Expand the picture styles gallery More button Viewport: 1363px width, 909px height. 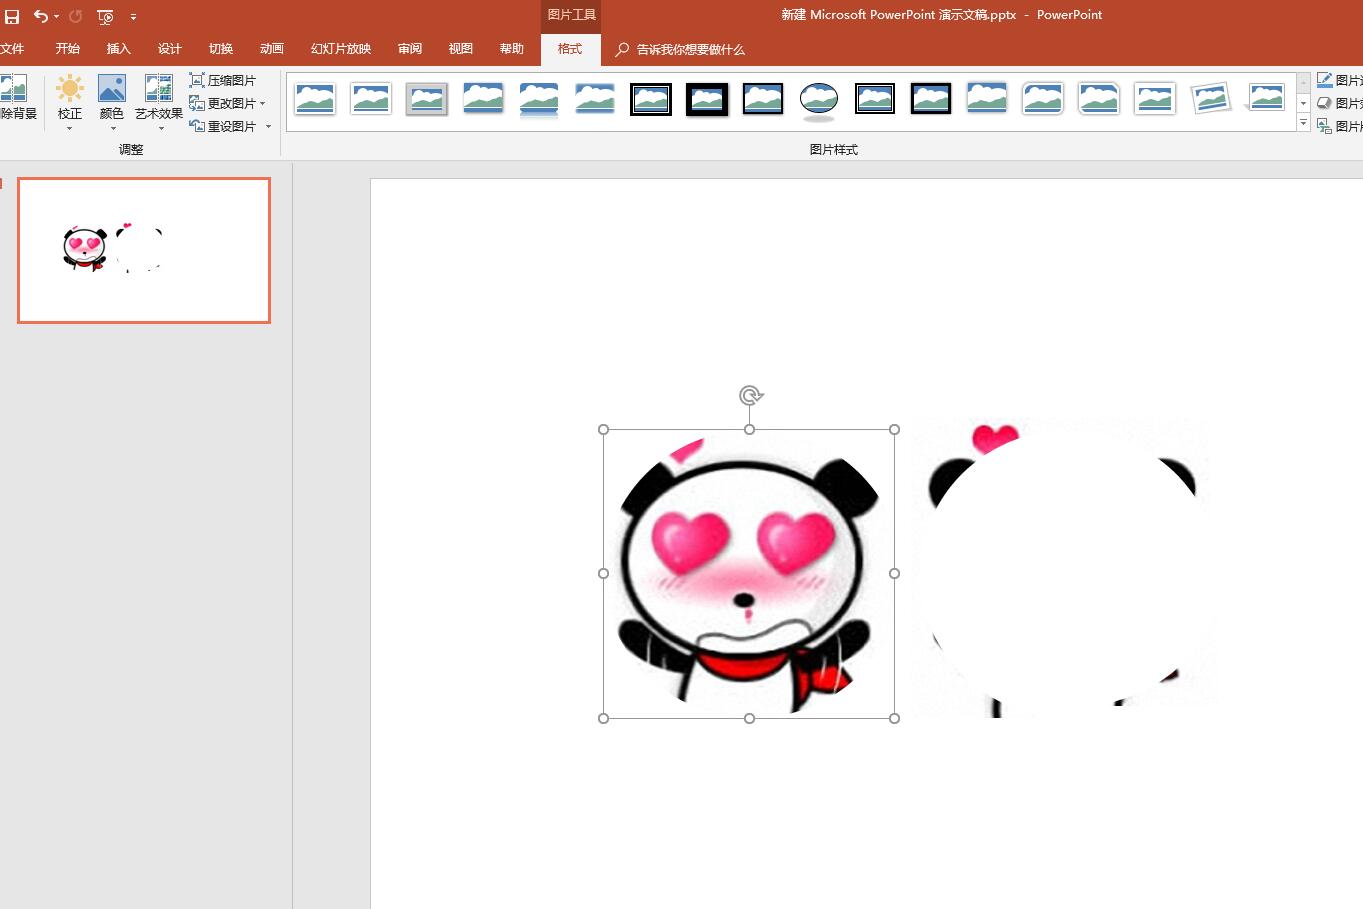click(1303, 124)
